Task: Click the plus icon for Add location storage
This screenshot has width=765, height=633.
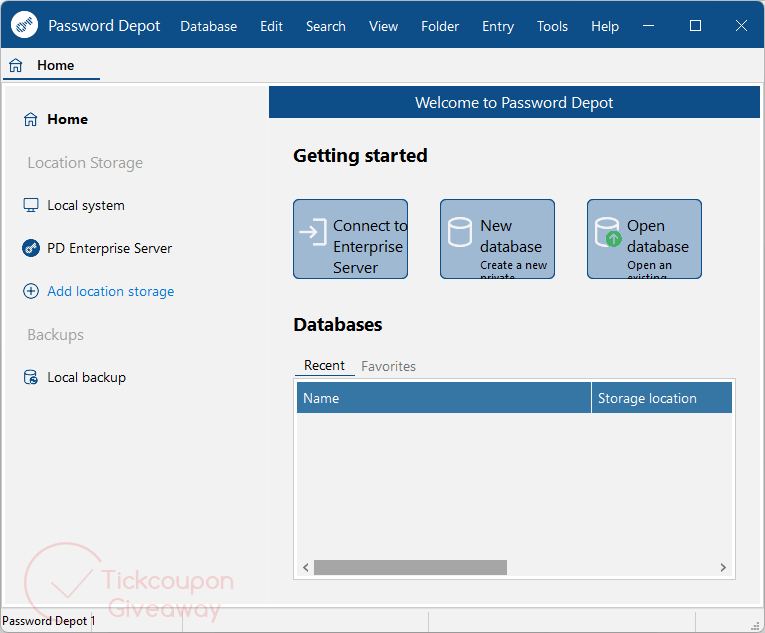Action: [x=31, y=291]
